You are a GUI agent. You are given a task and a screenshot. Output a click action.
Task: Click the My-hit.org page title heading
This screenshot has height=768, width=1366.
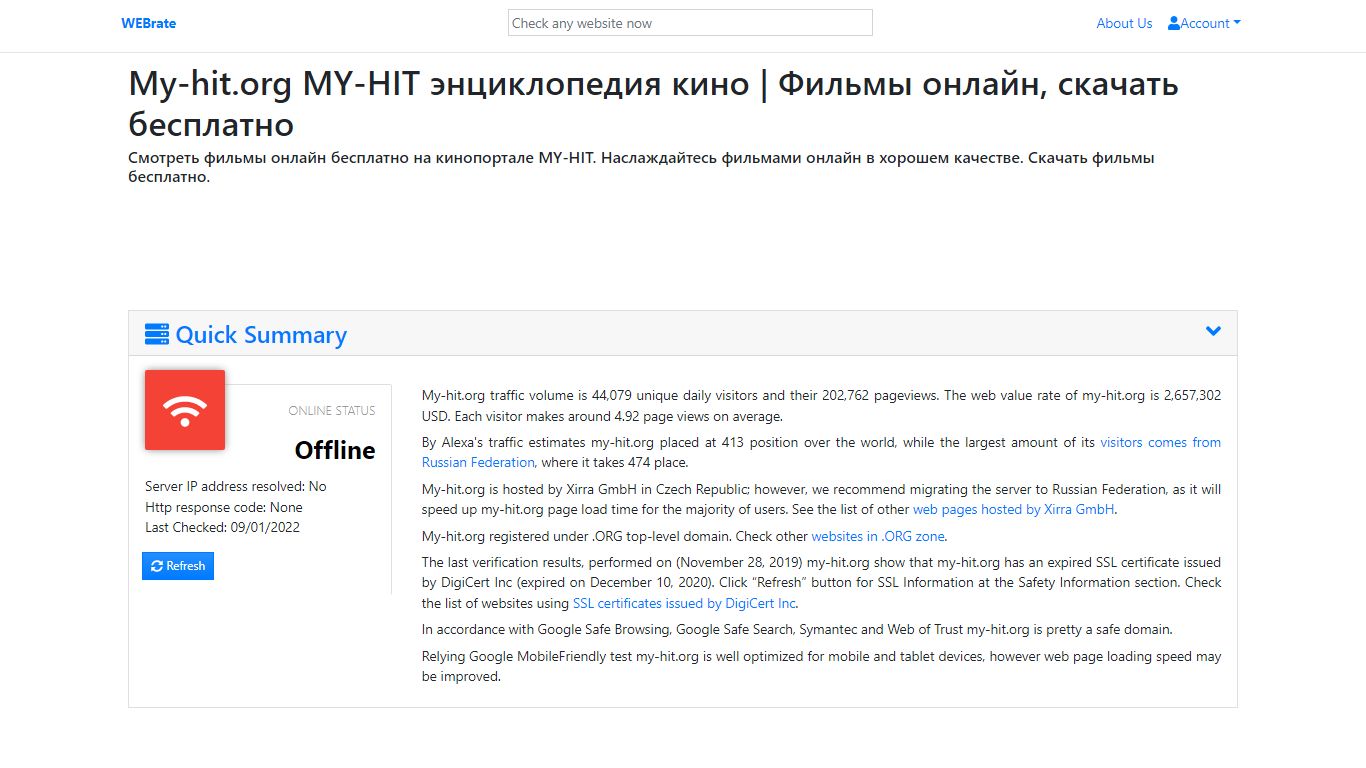click(x=654, y=104)
